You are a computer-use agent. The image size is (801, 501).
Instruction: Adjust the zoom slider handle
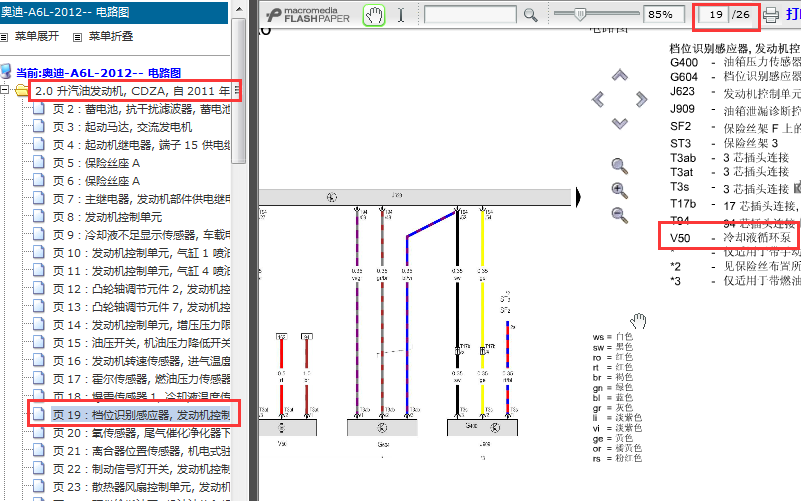coord(580,14)
